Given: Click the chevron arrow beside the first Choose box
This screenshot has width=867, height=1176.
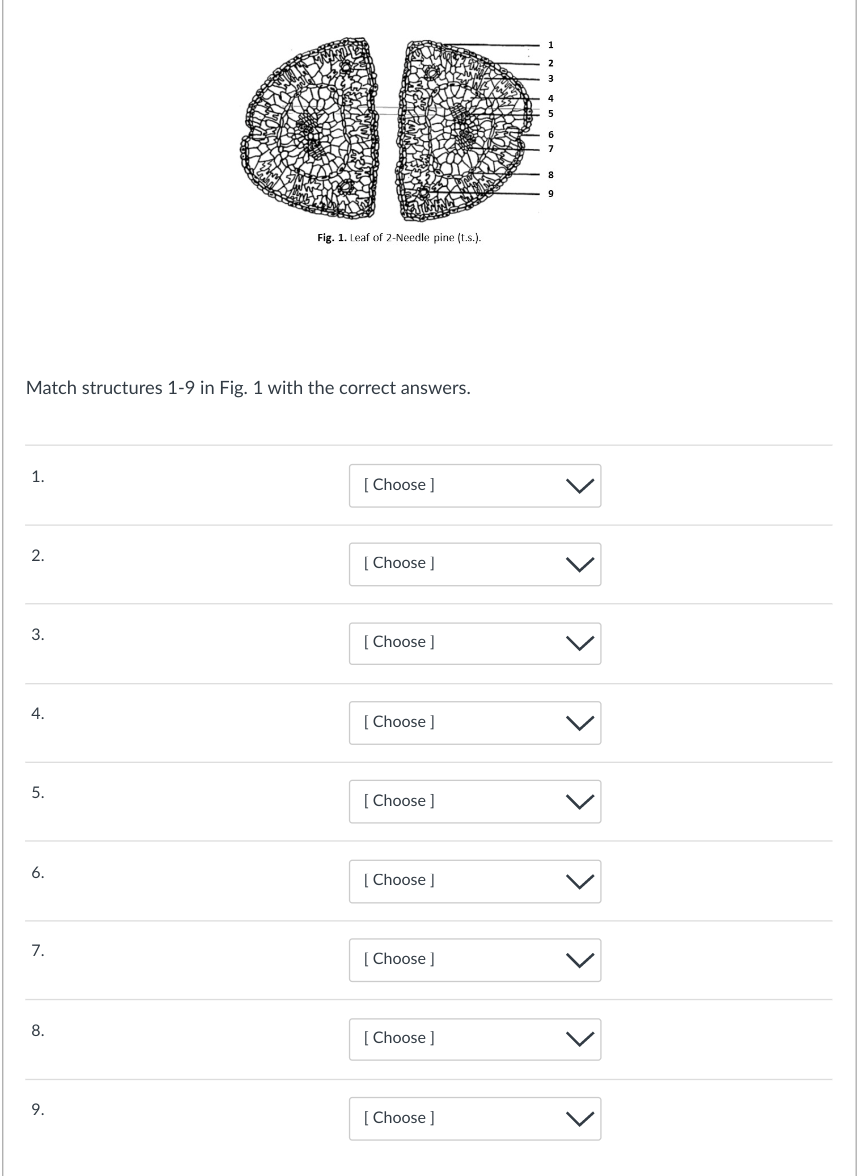Looking at the screenshot, I should [x=578, y=485].
